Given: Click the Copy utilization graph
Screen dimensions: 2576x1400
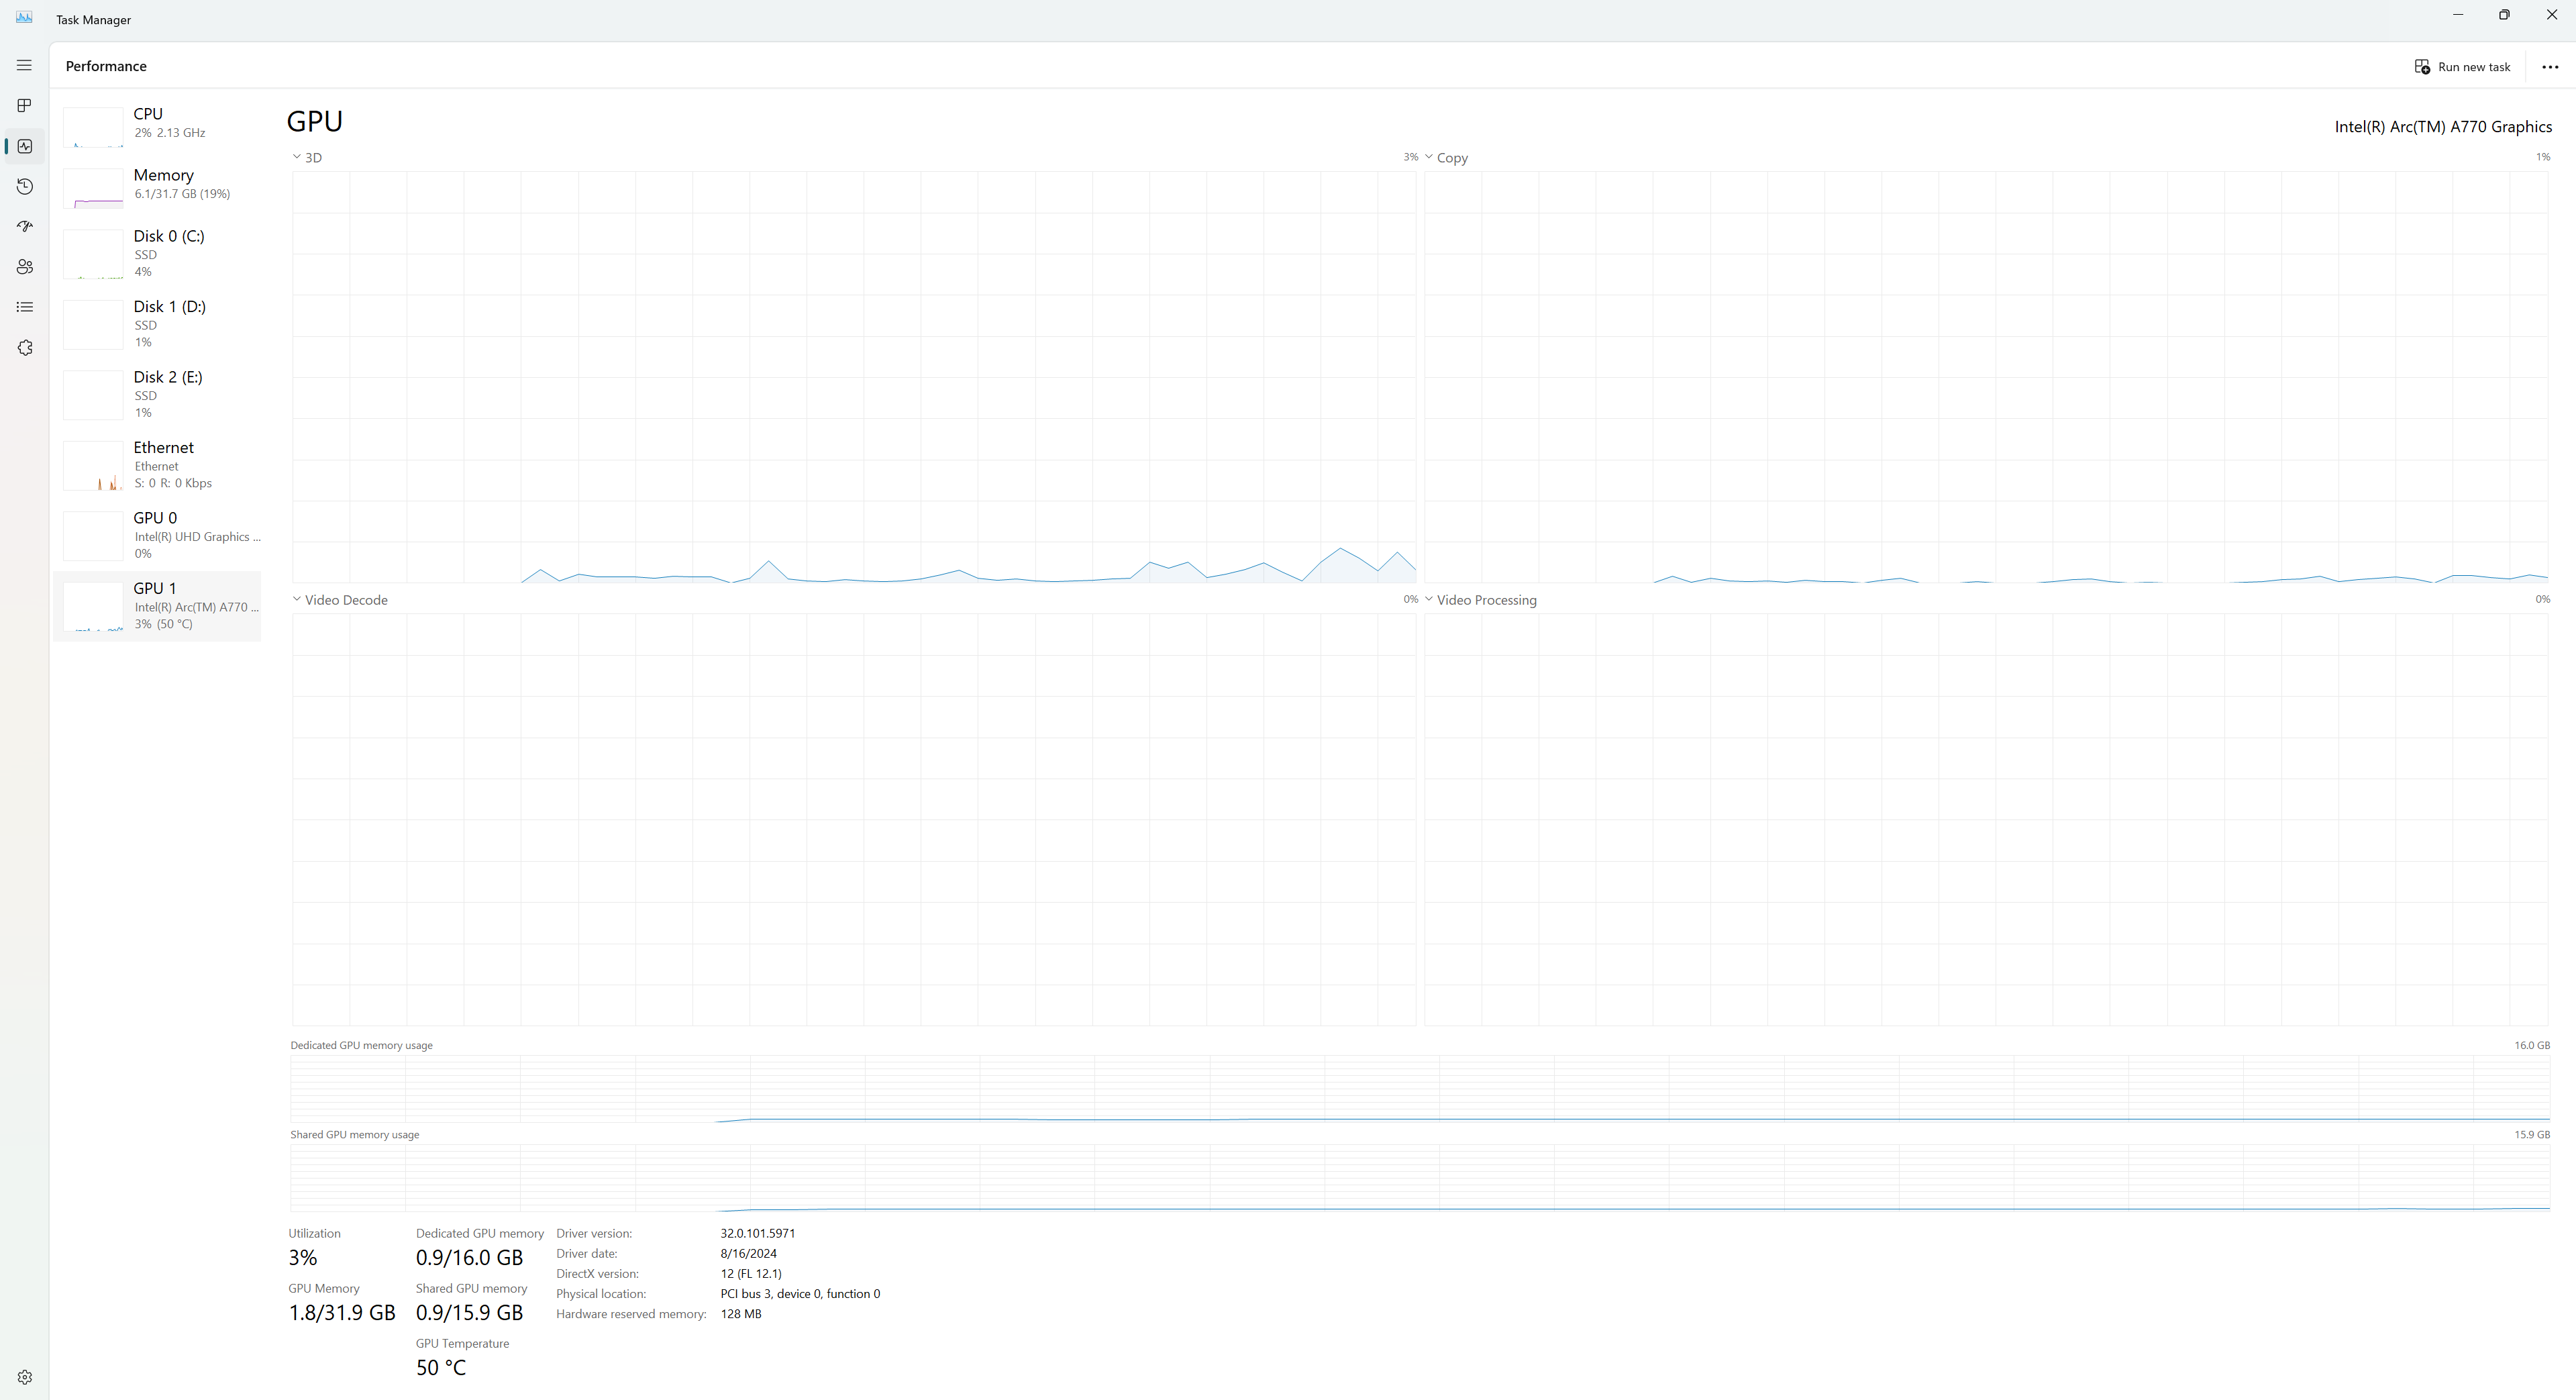Looking at the screenshot, I should click(x=1986, y=377).
